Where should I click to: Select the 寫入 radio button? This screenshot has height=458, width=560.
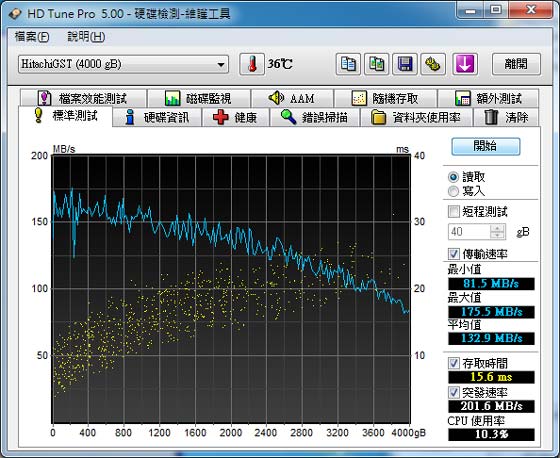(x=453, y=191)
